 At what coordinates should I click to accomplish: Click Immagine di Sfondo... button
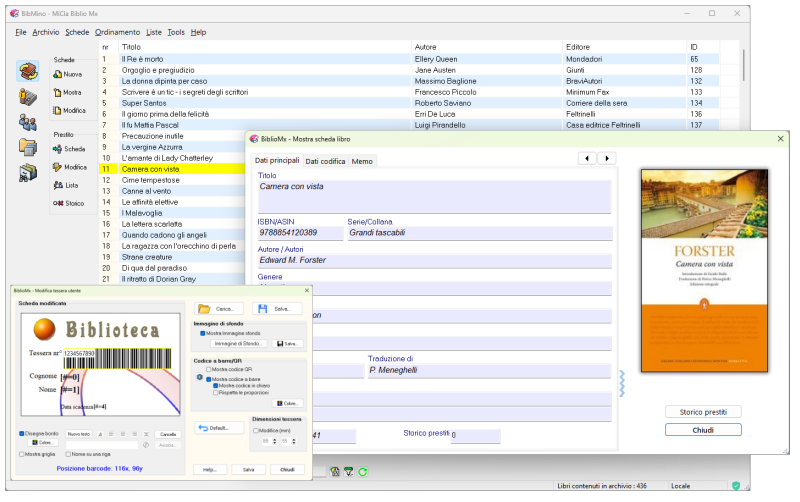[237, 344]
